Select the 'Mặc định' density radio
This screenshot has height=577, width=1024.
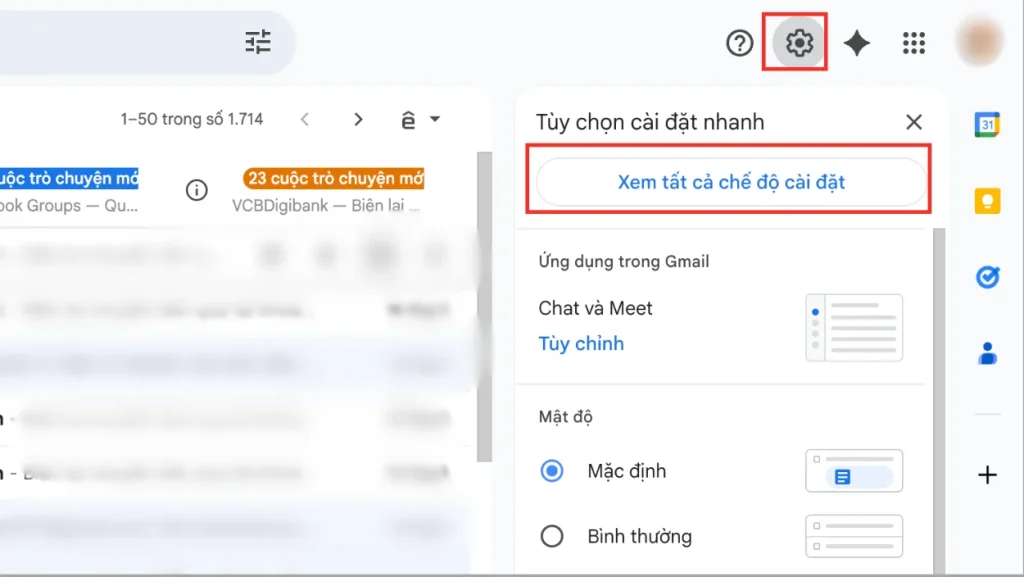pyautogui.click(x=552, y=471)
